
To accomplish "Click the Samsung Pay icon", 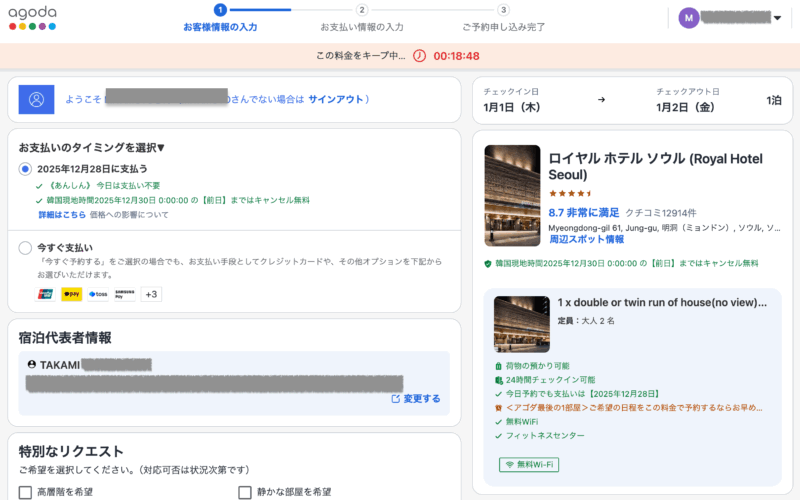I will click(124, 294).
